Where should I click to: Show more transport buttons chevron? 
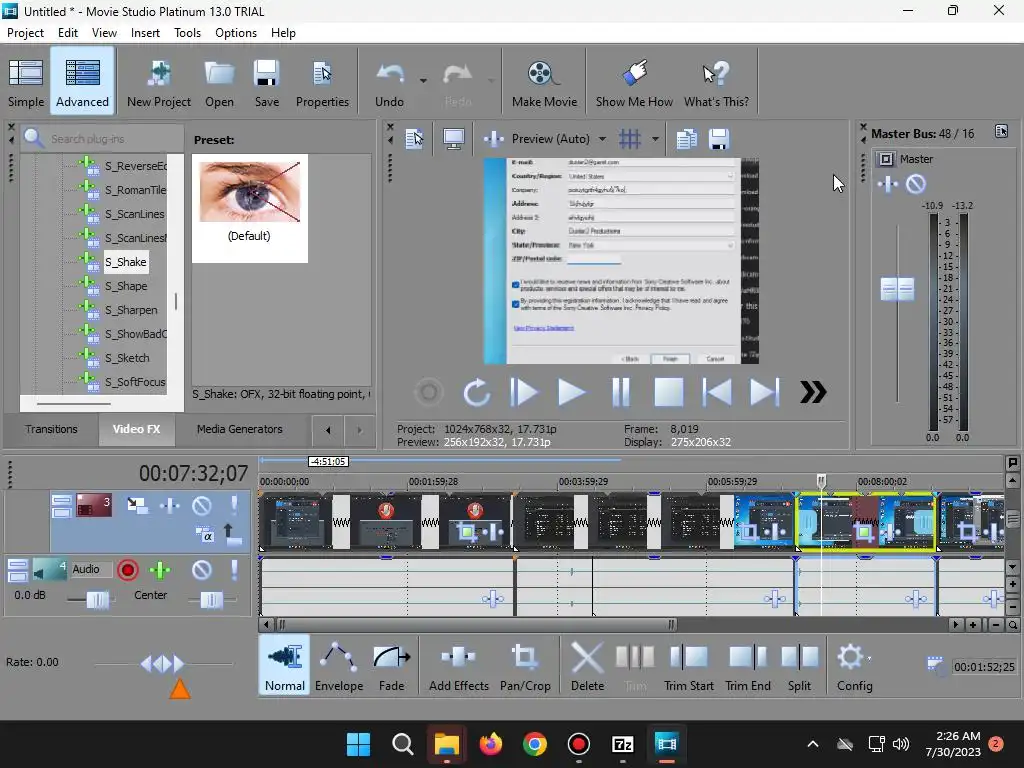coord(813,392)
